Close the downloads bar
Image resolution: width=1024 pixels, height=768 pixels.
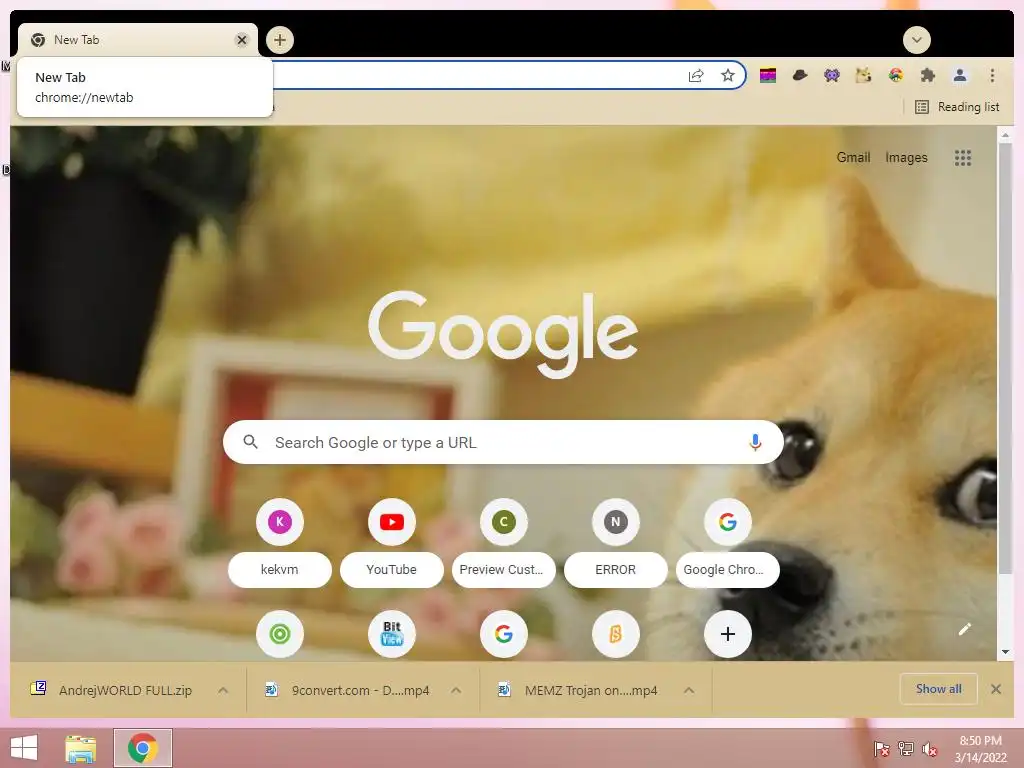[996, 688]
